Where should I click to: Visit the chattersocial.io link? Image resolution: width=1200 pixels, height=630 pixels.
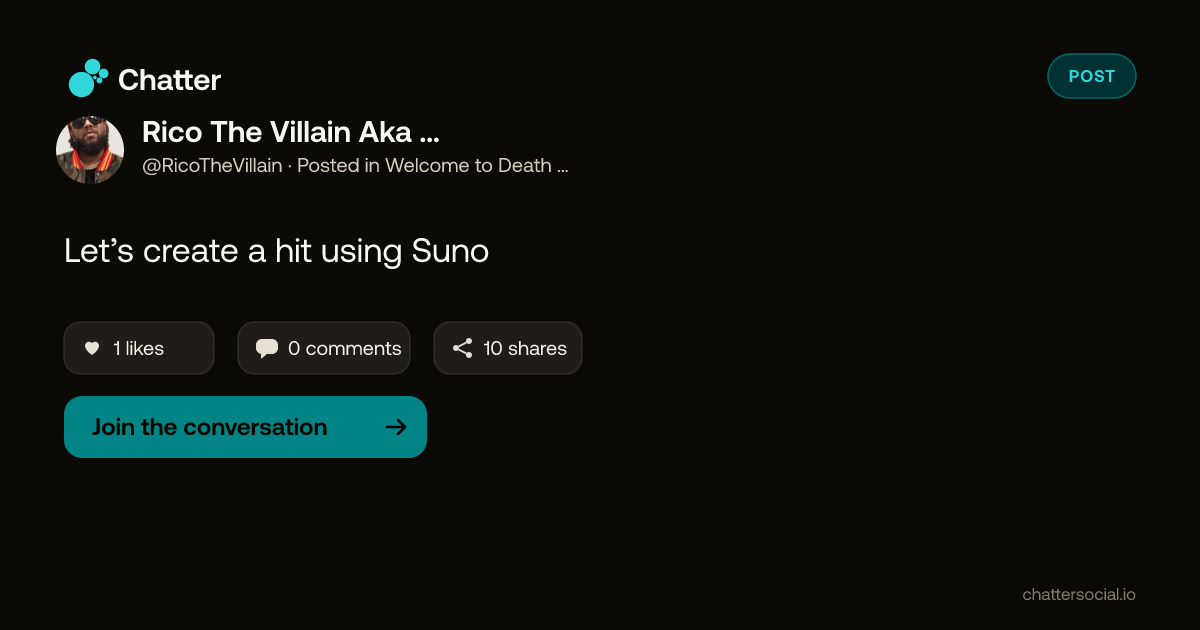coord(1079,594)
